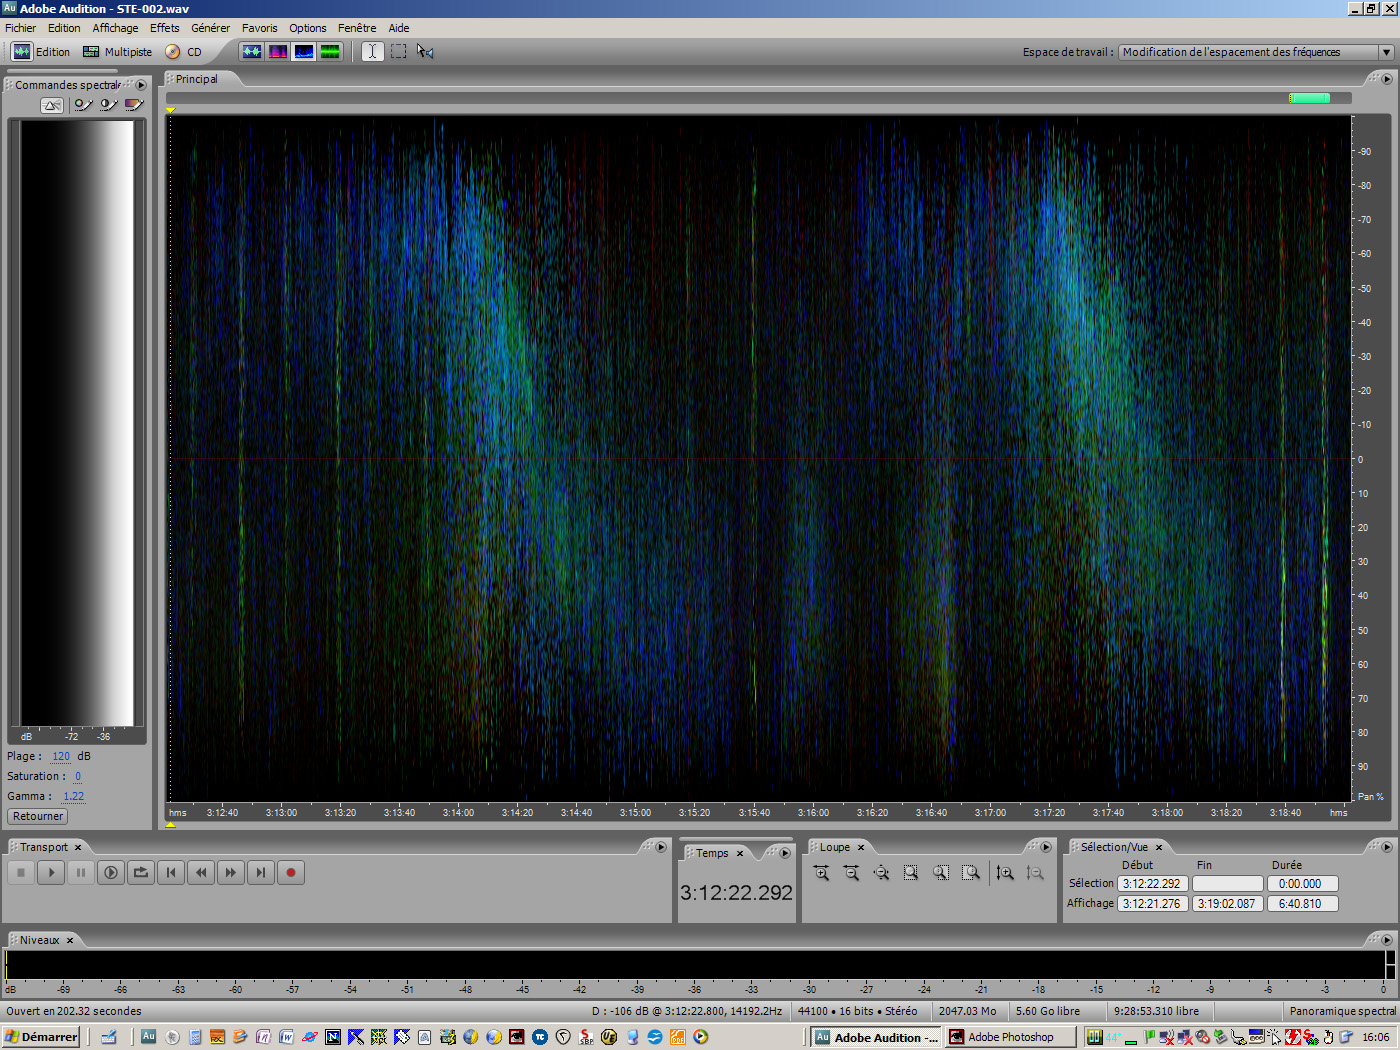Select the marquee selection tool
Viewport: 1400px width, 1050px height.
[x=399, y=52]
